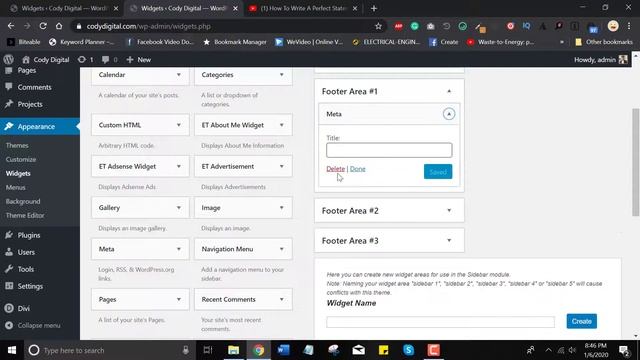Image resolution: width=640 pixels, height=360 pixels.
Task: Click the WordPress logo in admin bar
Action: coord(8,60)
